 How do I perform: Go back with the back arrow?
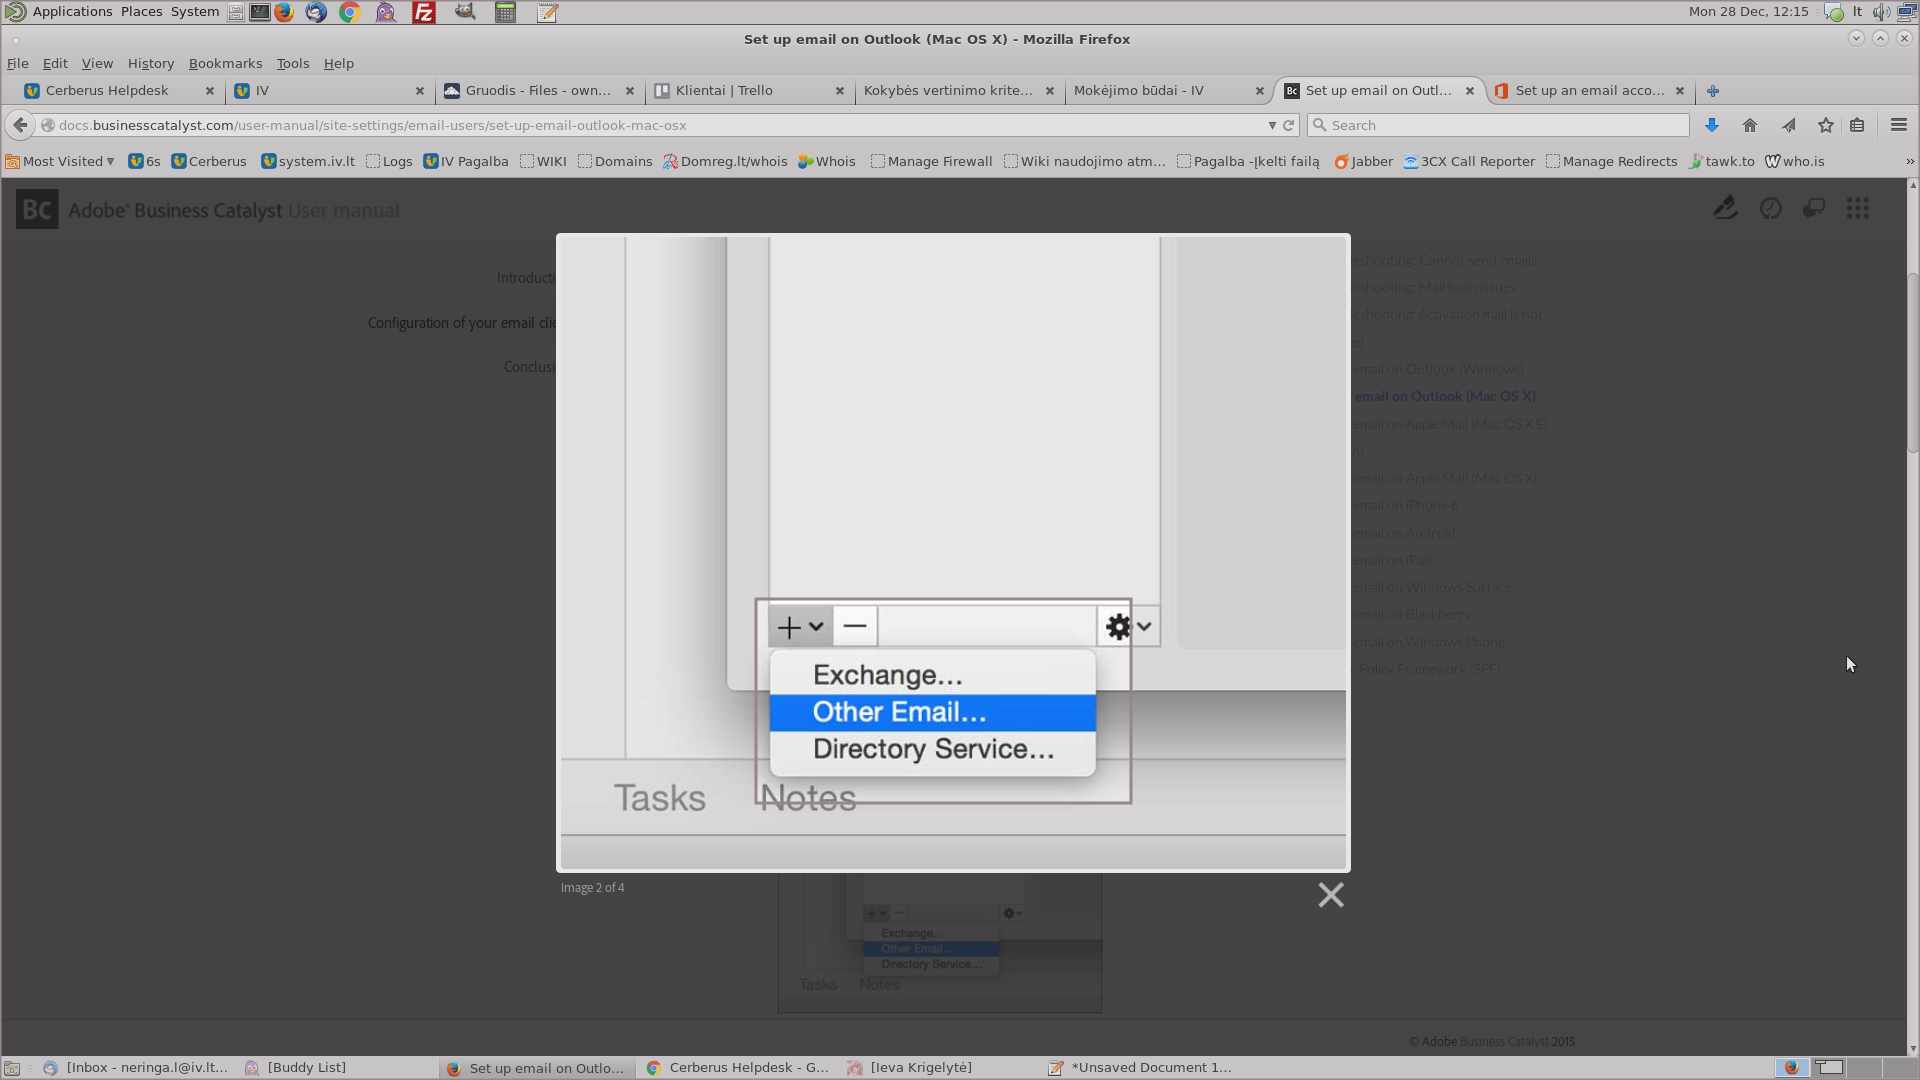[20, 125]
